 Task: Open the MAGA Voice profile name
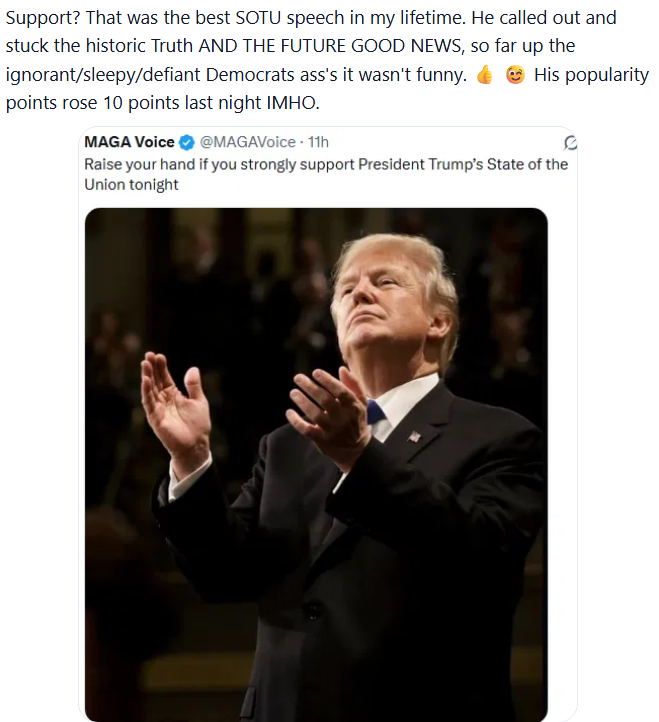[x=129, y=142]
